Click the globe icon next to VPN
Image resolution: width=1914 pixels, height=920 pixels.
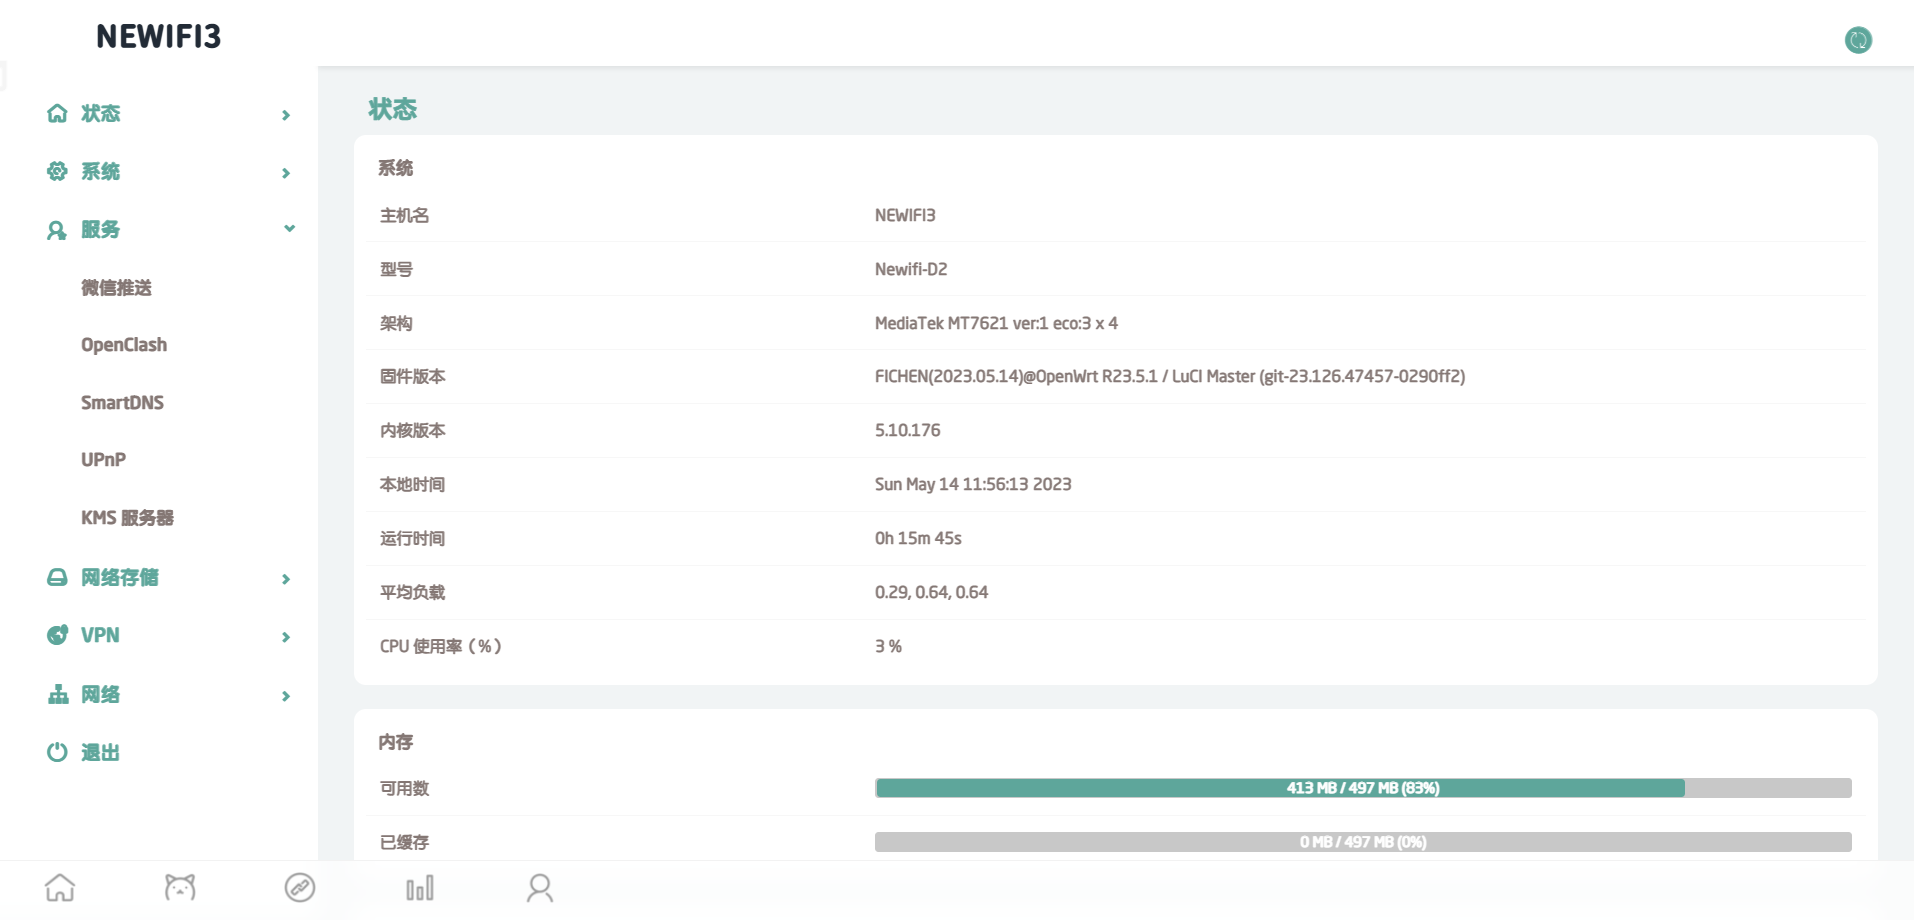click(x=57, y=635)
